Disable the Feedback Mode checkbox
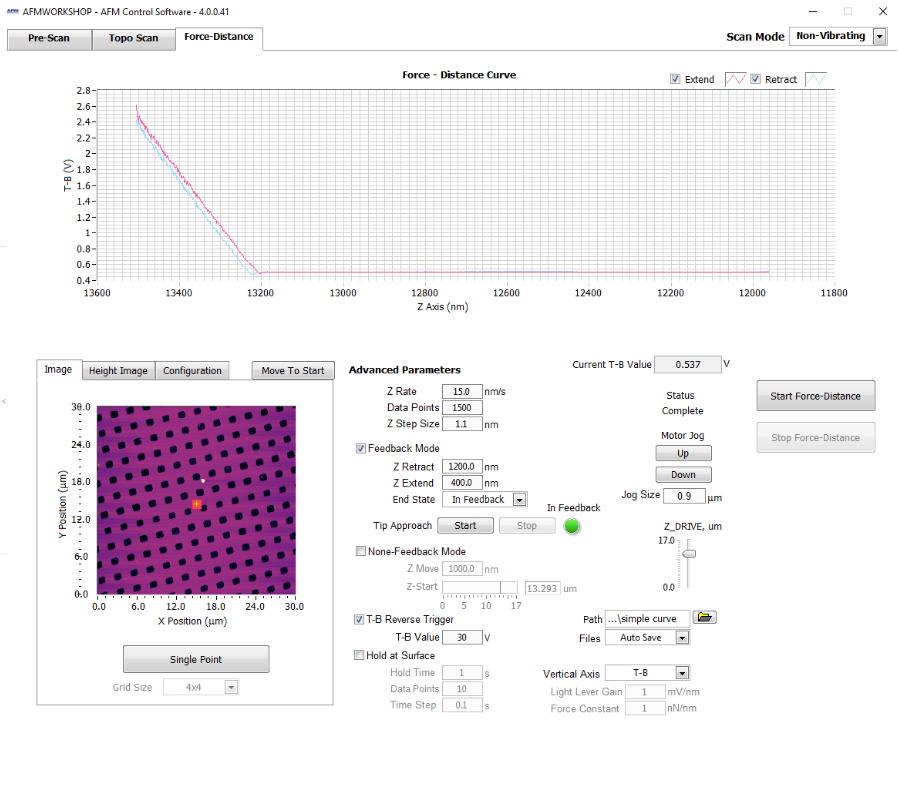This screenshot has width=900, height=795. tap(361, 449)
